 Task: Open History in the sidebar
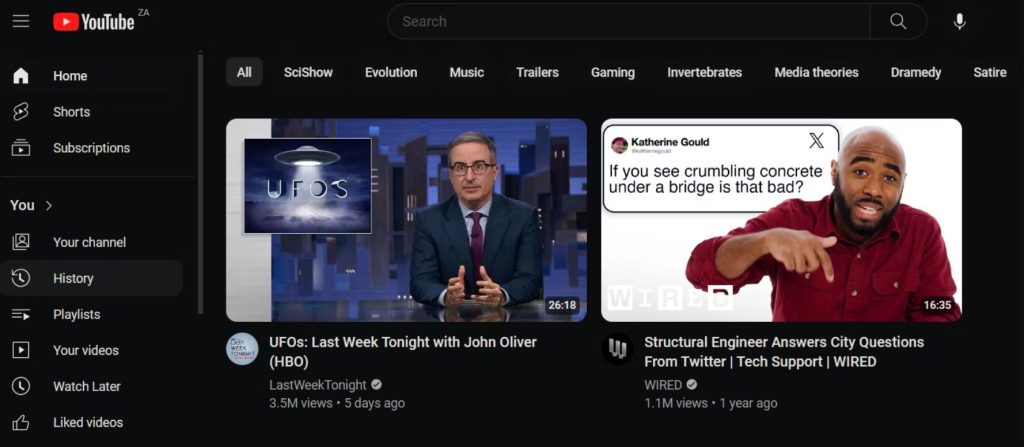73,278
